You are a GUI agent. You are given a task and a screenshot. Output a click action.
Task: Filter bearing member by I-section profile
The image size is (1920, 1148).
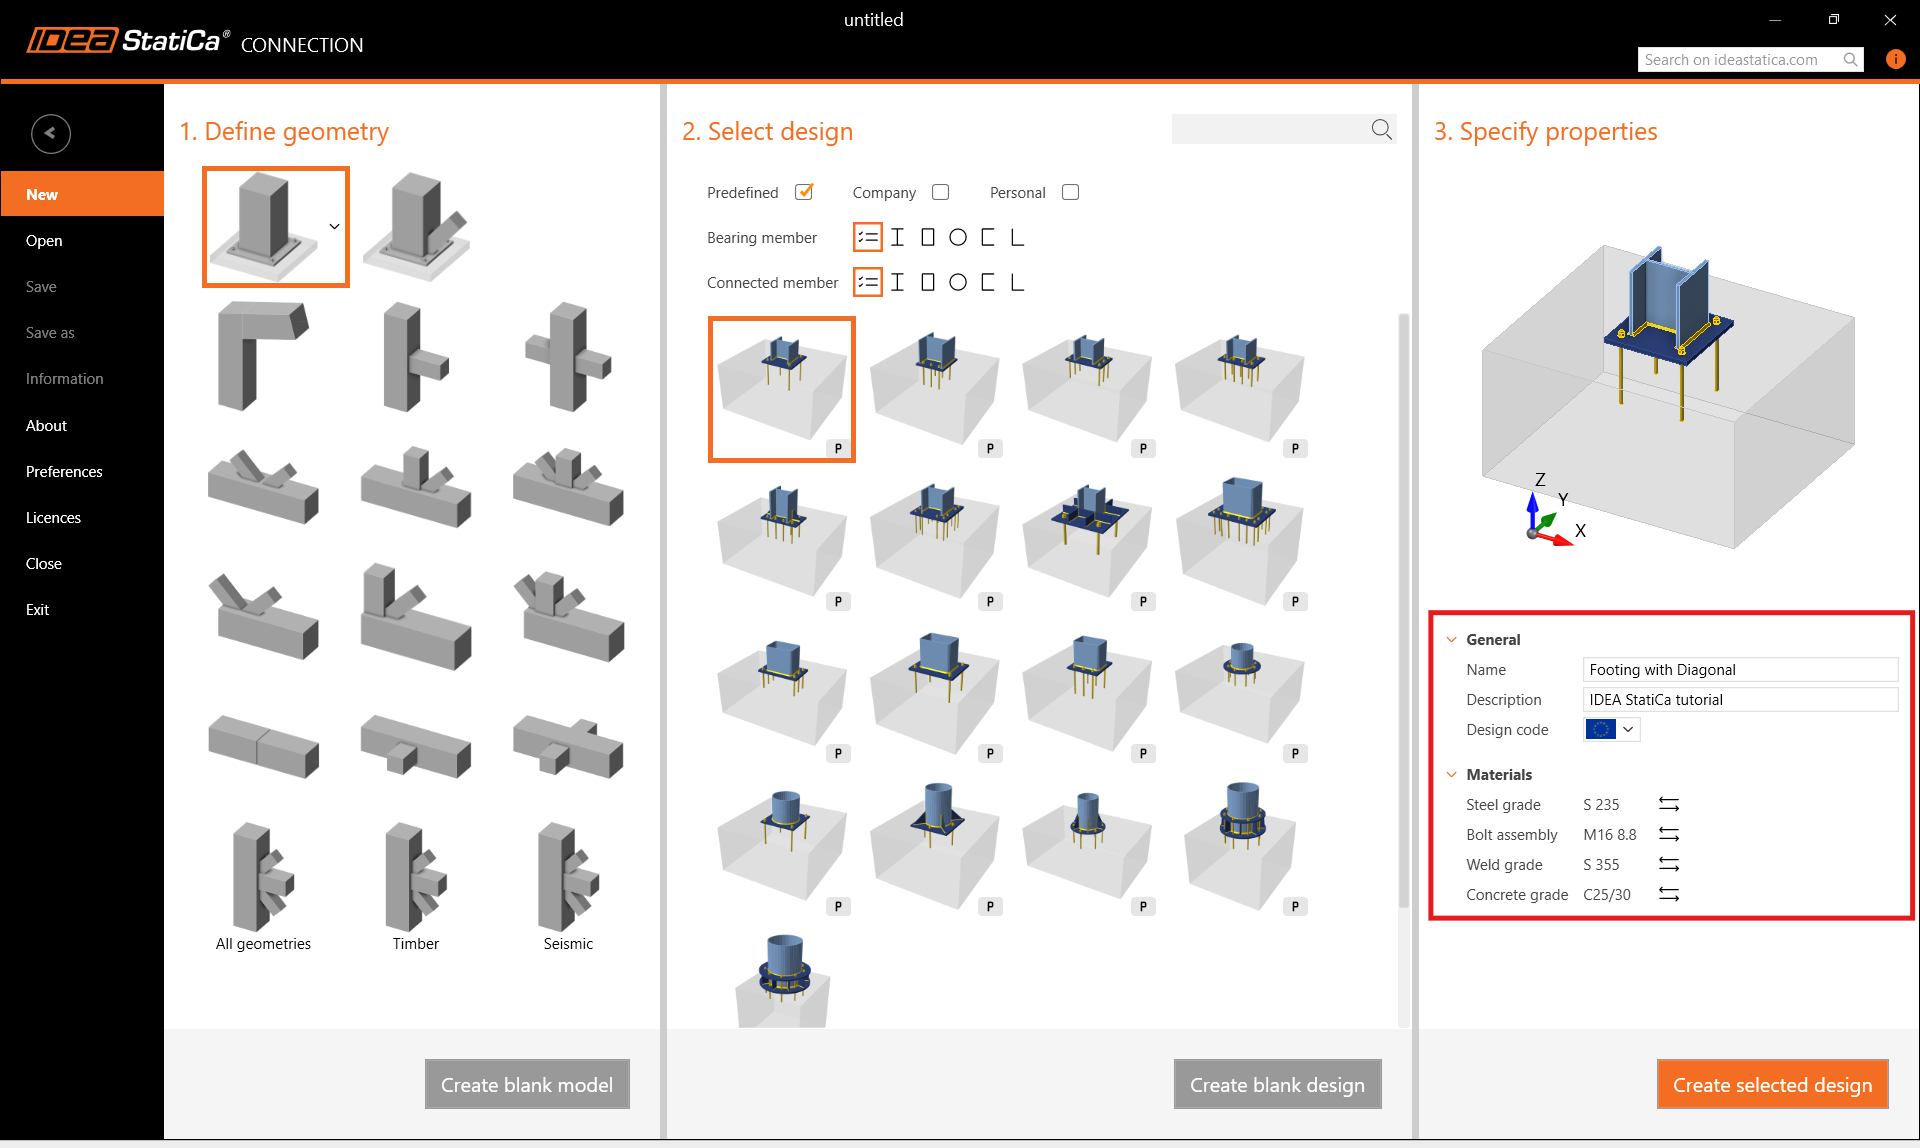[x=897, y=236]
